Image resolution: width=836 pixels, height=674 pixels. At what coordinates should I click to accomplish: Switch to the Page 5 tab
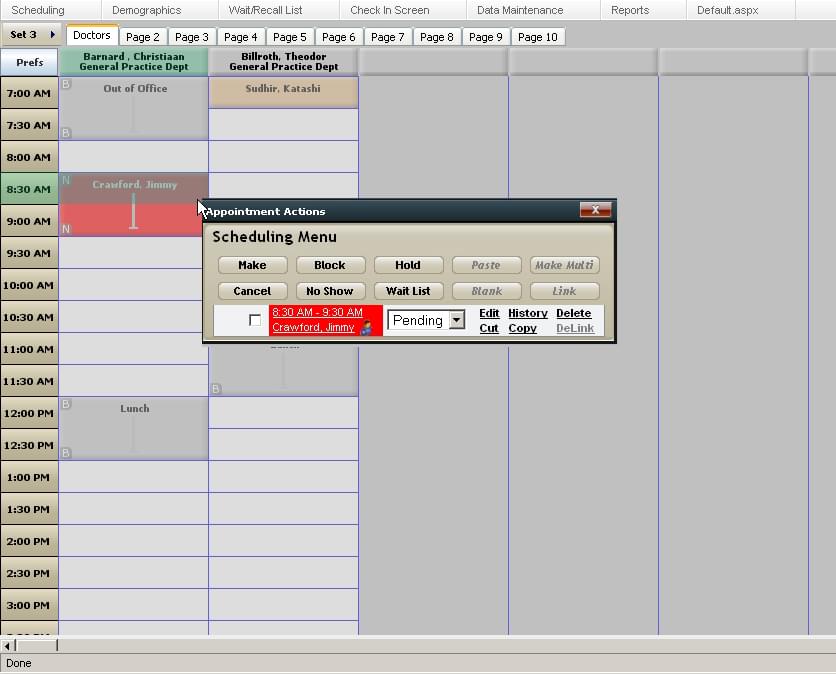click(x=290, y=36)
